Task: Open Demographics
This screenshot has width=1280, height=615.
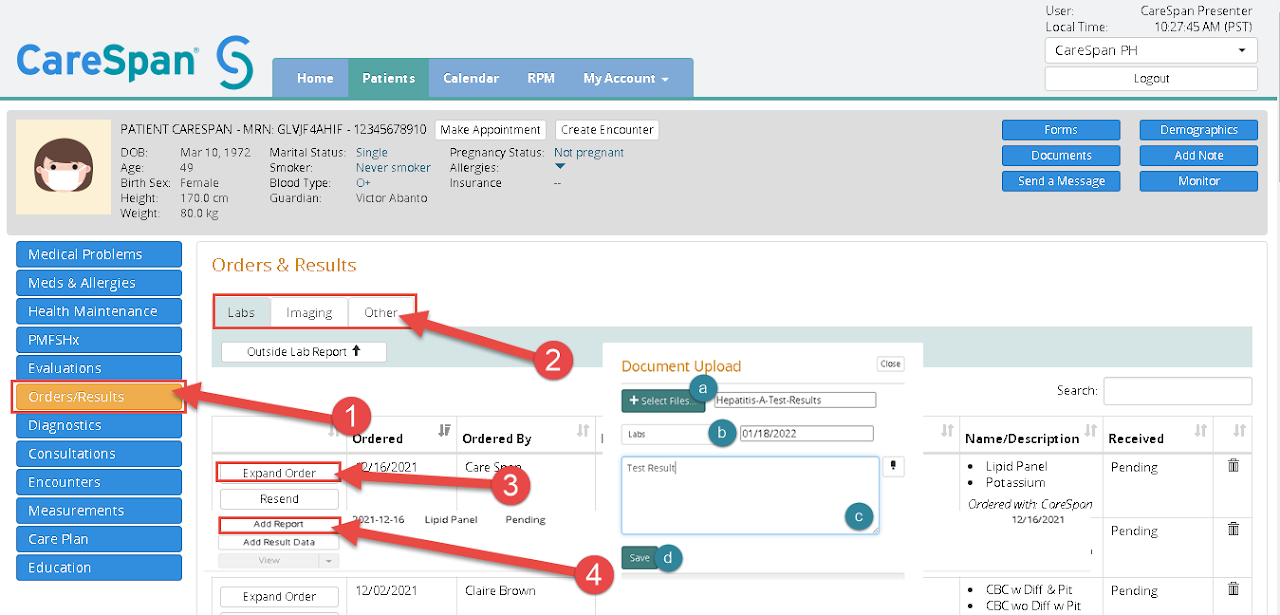Action: 1199,130
